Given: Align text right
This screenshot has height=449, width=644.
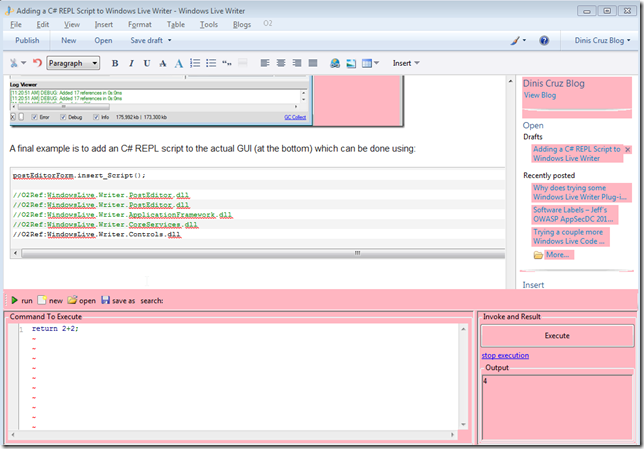Looking at the screenshot, I should (x=297, y=63).
